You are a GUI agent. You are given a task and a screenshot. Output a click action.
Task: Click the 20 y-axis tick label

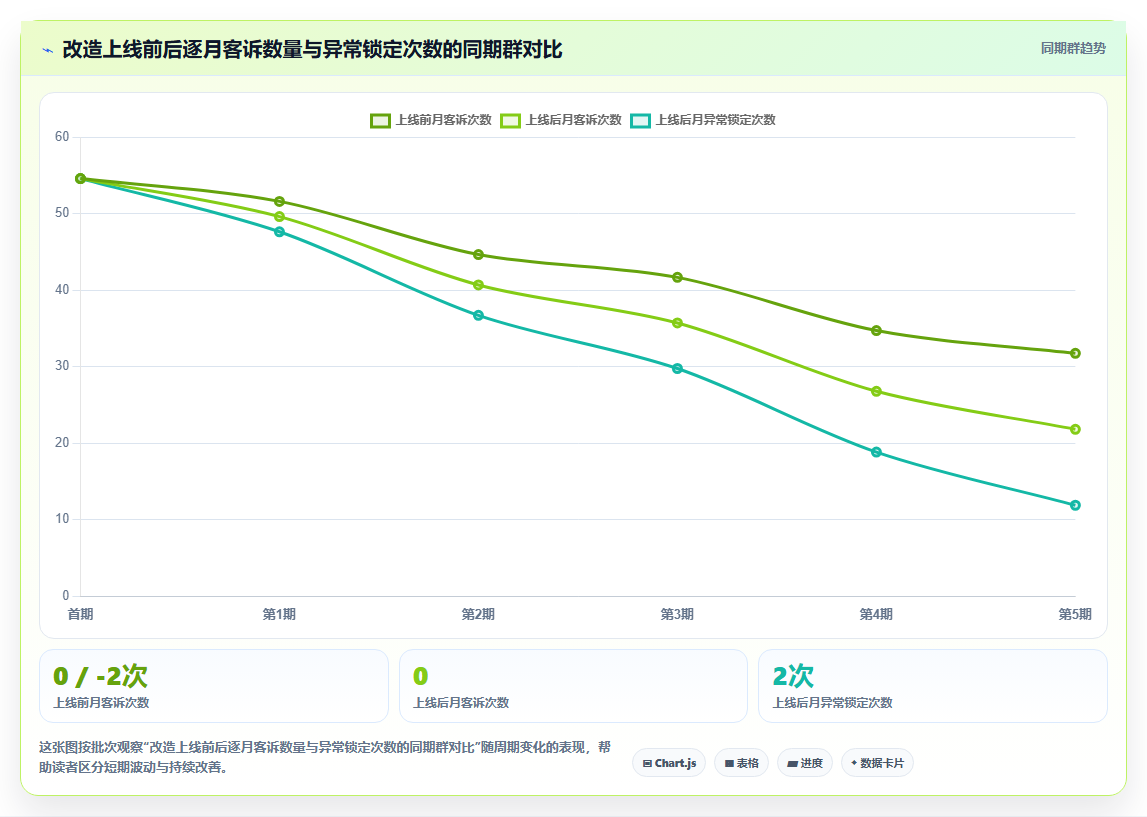62,443
